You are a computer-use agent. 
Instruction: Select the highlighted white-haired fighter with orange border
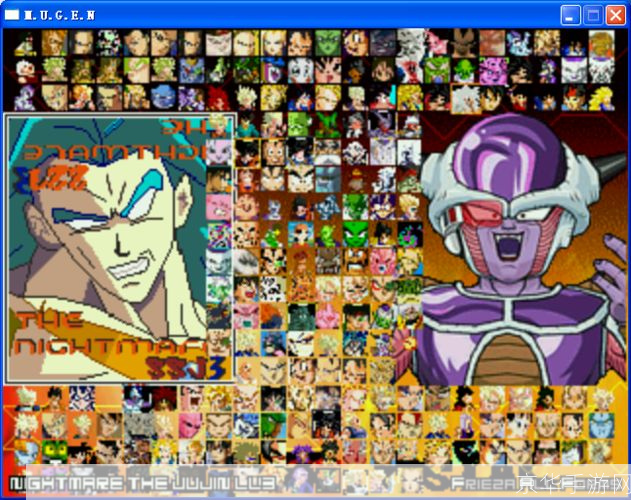[x=466, y=99]
